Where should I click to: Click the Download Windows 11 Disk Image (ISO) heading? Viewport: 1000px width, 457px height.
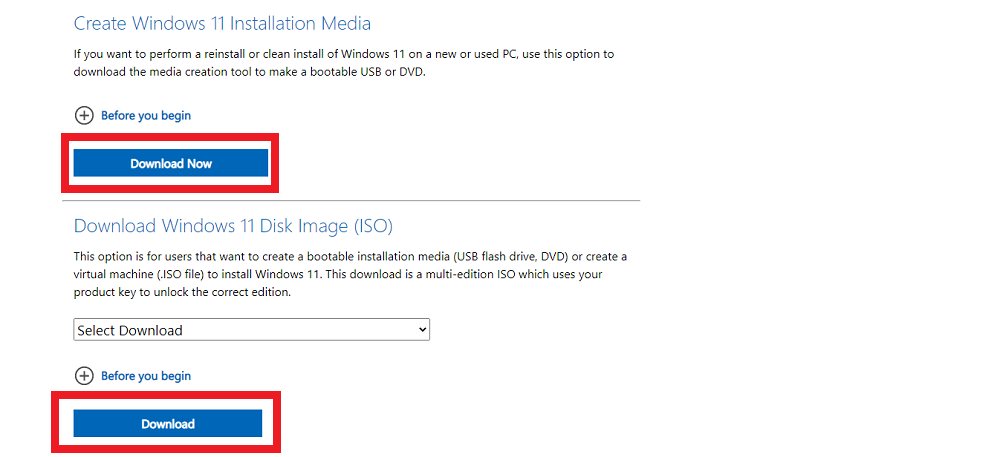[233, 226]
